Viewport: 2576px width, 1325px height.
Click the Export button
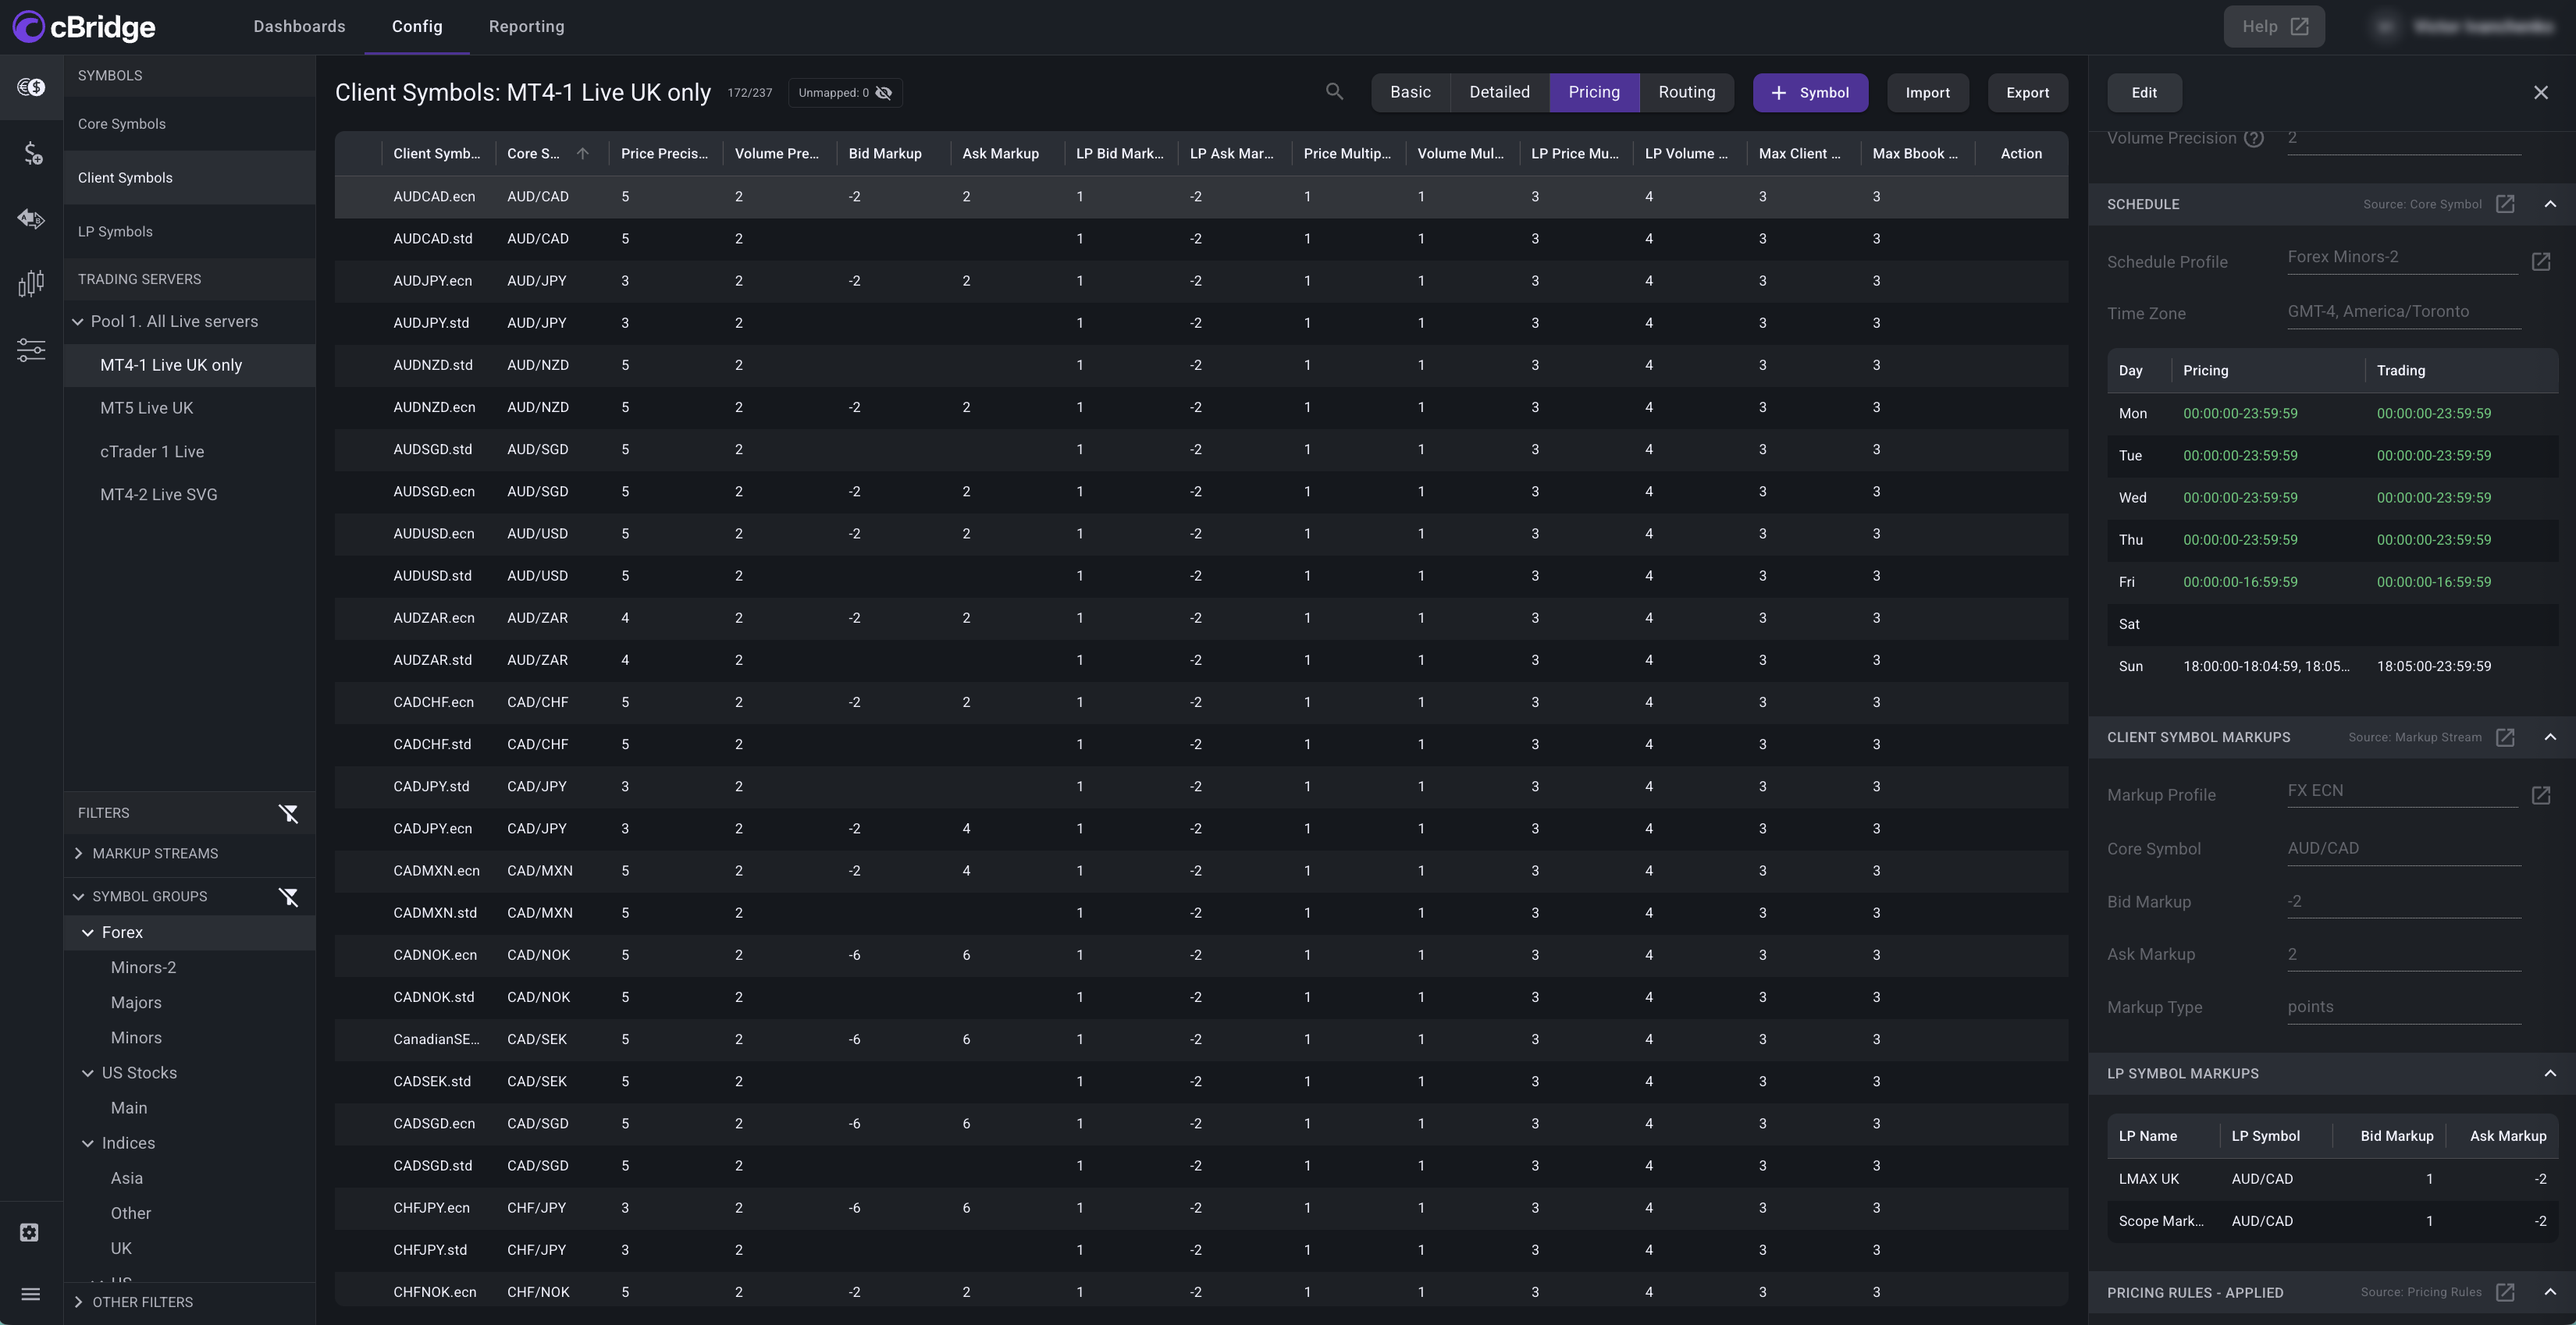(x=2027, y=93)
